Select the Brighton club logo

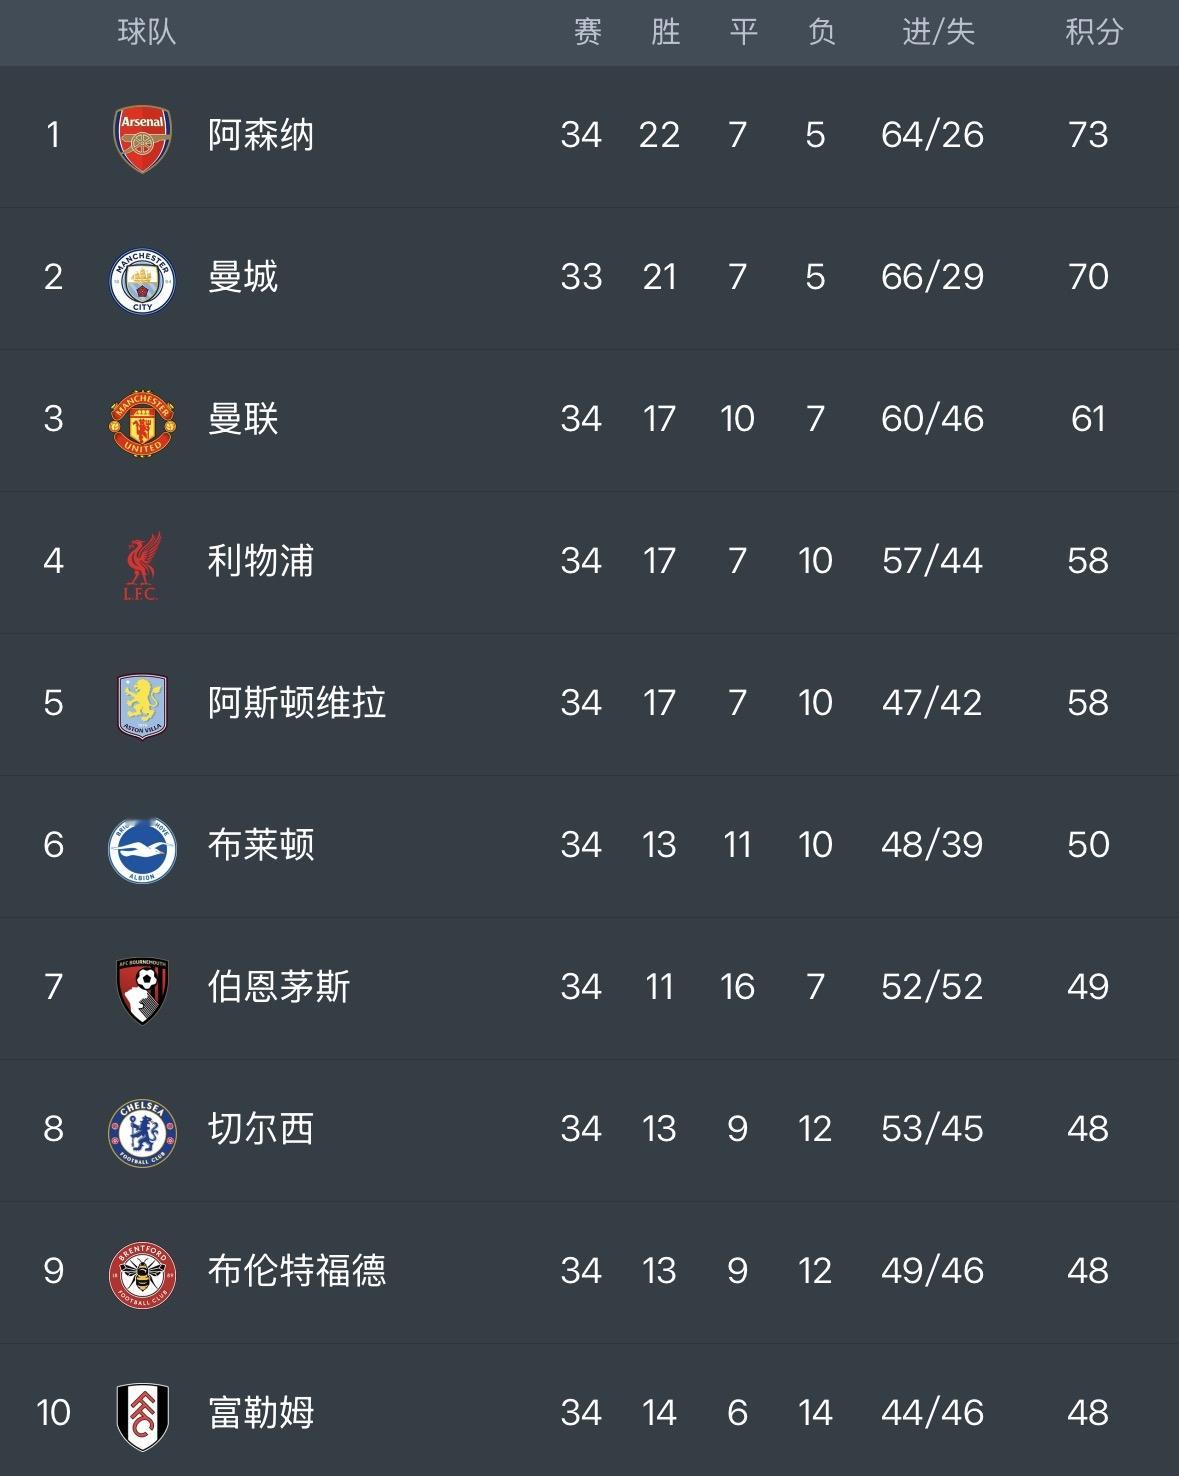click(x=142, y=848)
